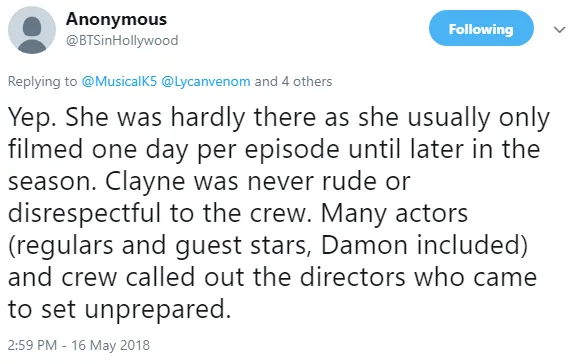This screenshot has height=364, width=578.
Task: Open the Anonymous display name
Action: pyautogui.click(x=116, y=19)
